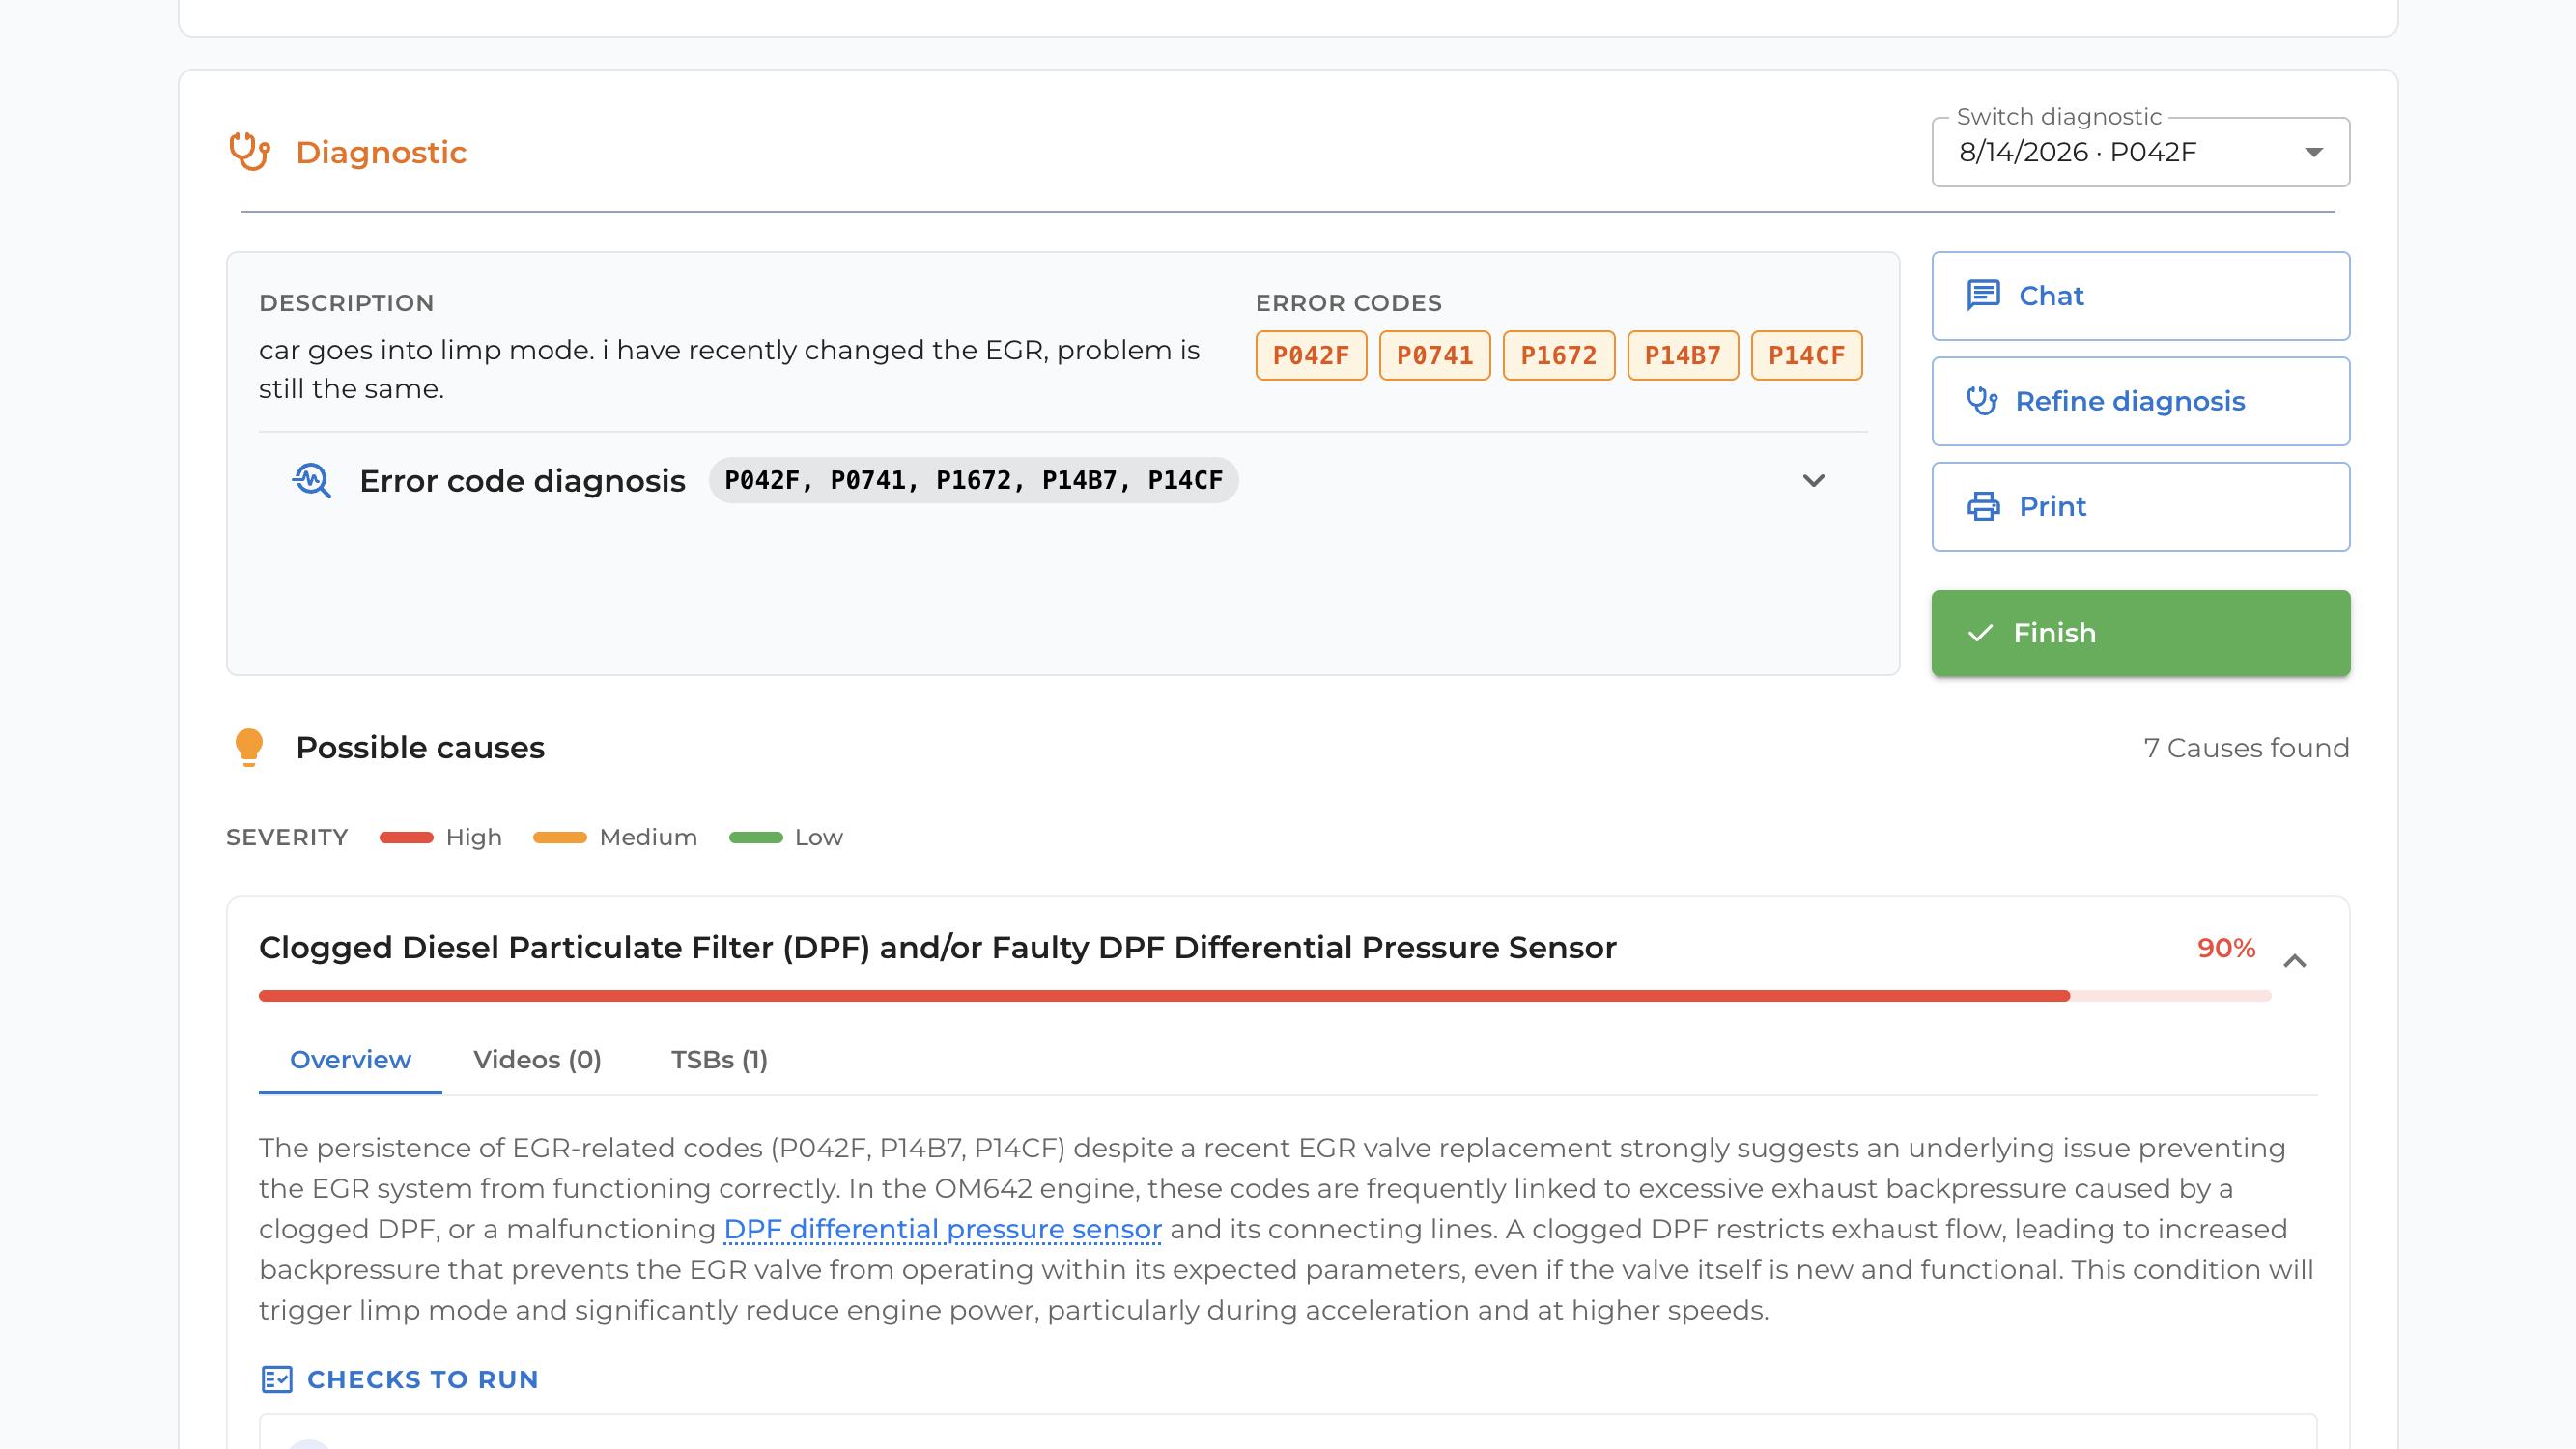
Task: Click the Diagnostic stethoscope icon
Action: pos(249,152)
